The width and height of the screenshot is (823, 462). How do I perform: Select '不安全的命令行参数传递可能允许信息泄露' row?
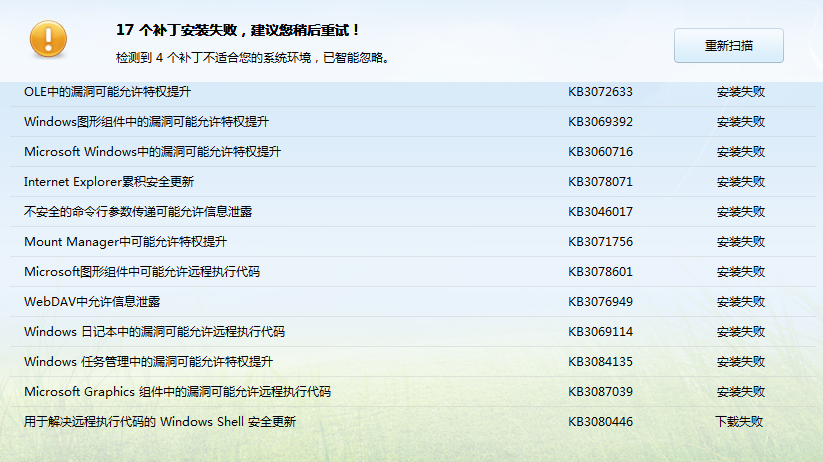pyautogui.click(x=413, y=212)
